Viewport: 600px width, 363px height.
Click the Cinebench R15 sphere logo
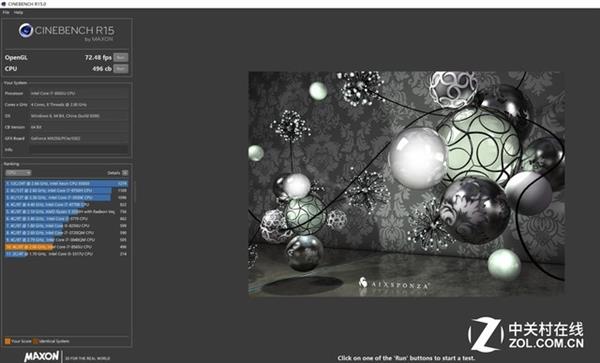tap(26, 30)
